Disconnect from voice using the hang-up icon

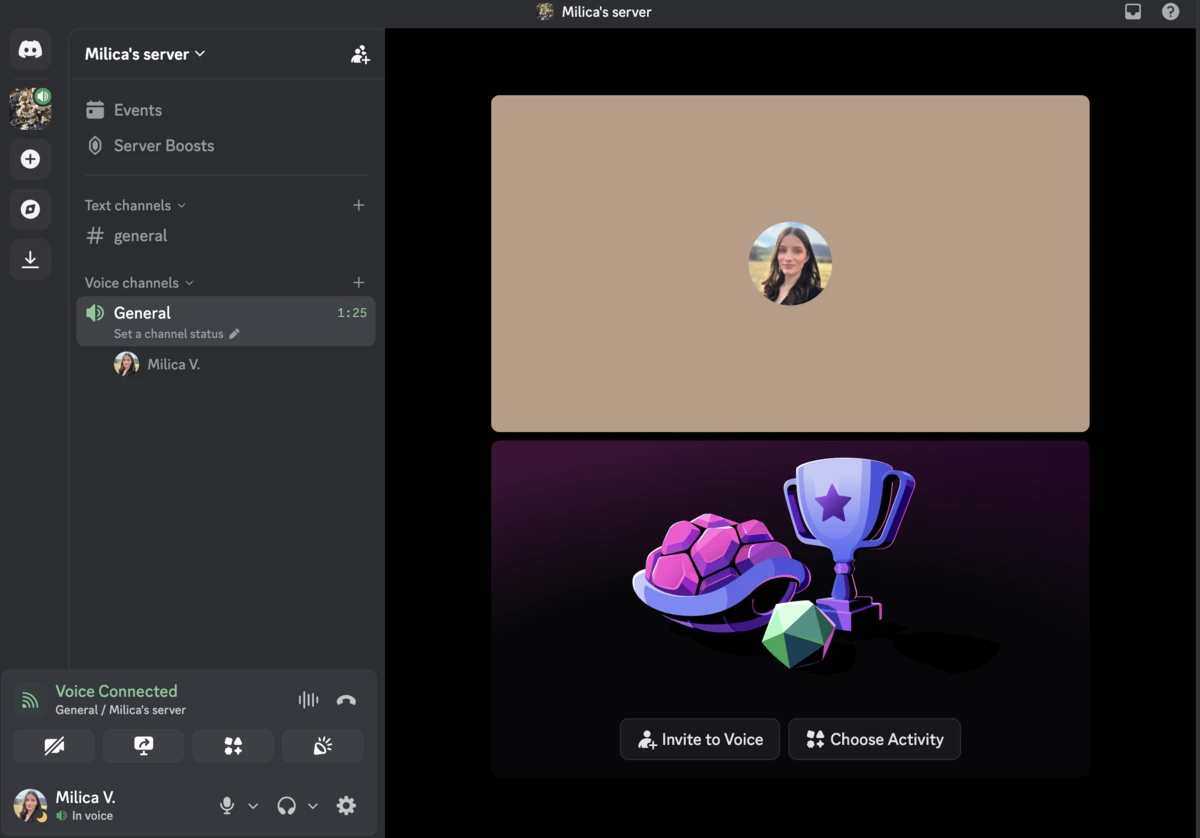click(x=346, y=699)
